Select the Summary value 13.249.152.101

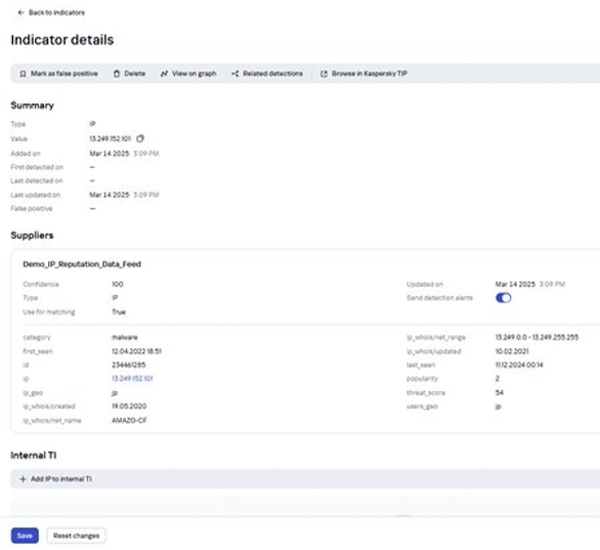(110, 139)
